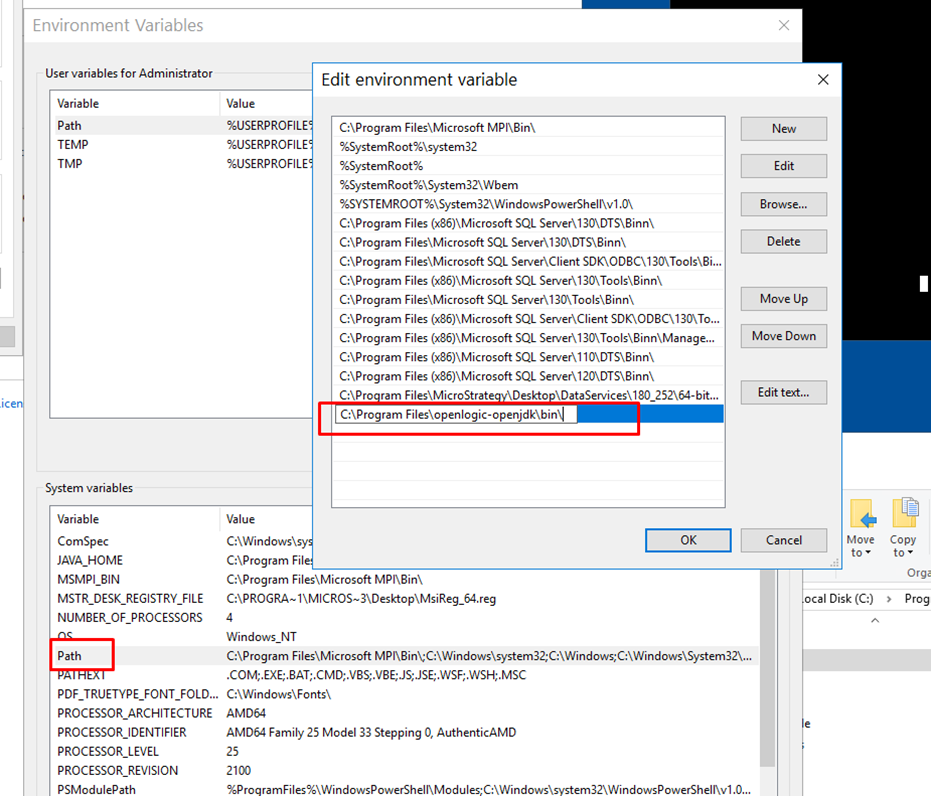Select MSMPI_BIN system variable

(x=405, y=579)
